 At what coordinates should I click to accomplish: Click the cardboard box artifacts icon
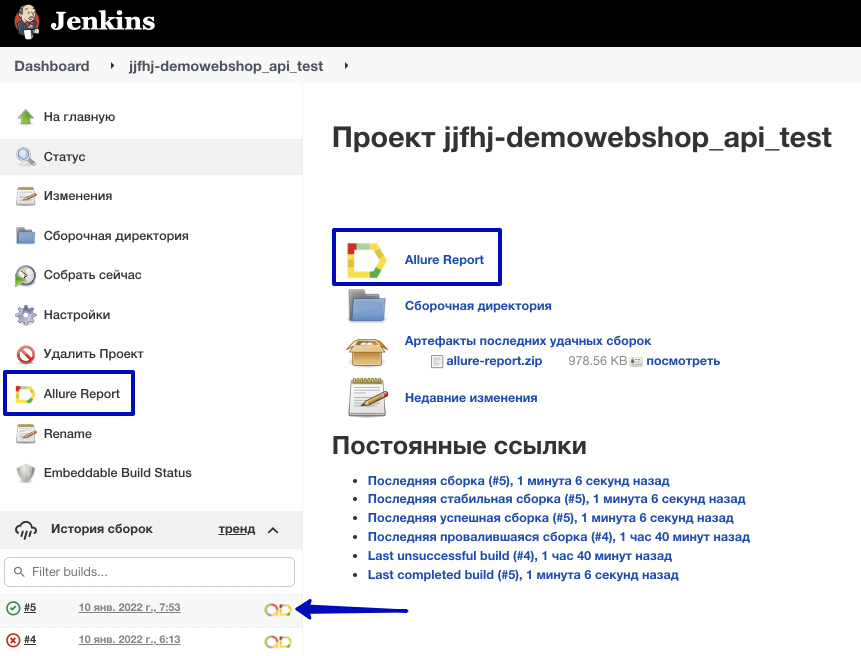(x=367, y=352)
